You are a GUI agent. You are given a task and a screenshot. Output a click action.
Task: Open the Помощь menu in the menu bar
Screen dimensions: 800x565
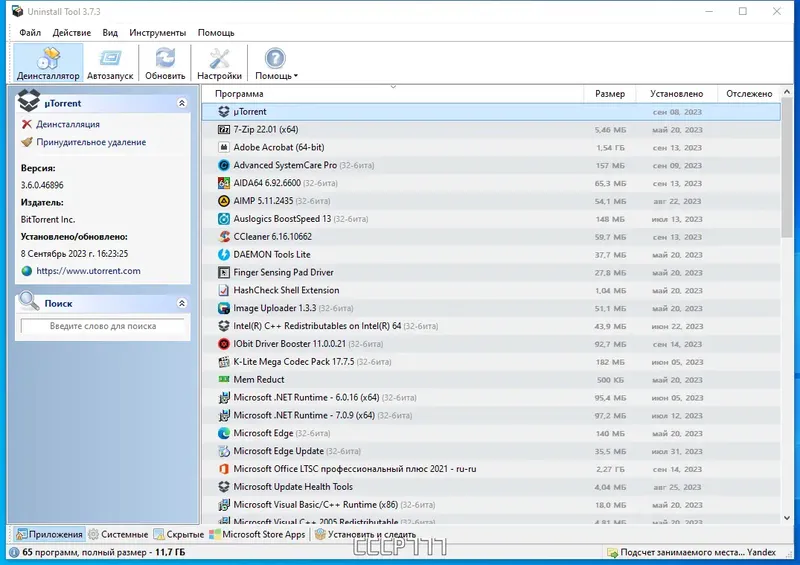click(216, 33)
